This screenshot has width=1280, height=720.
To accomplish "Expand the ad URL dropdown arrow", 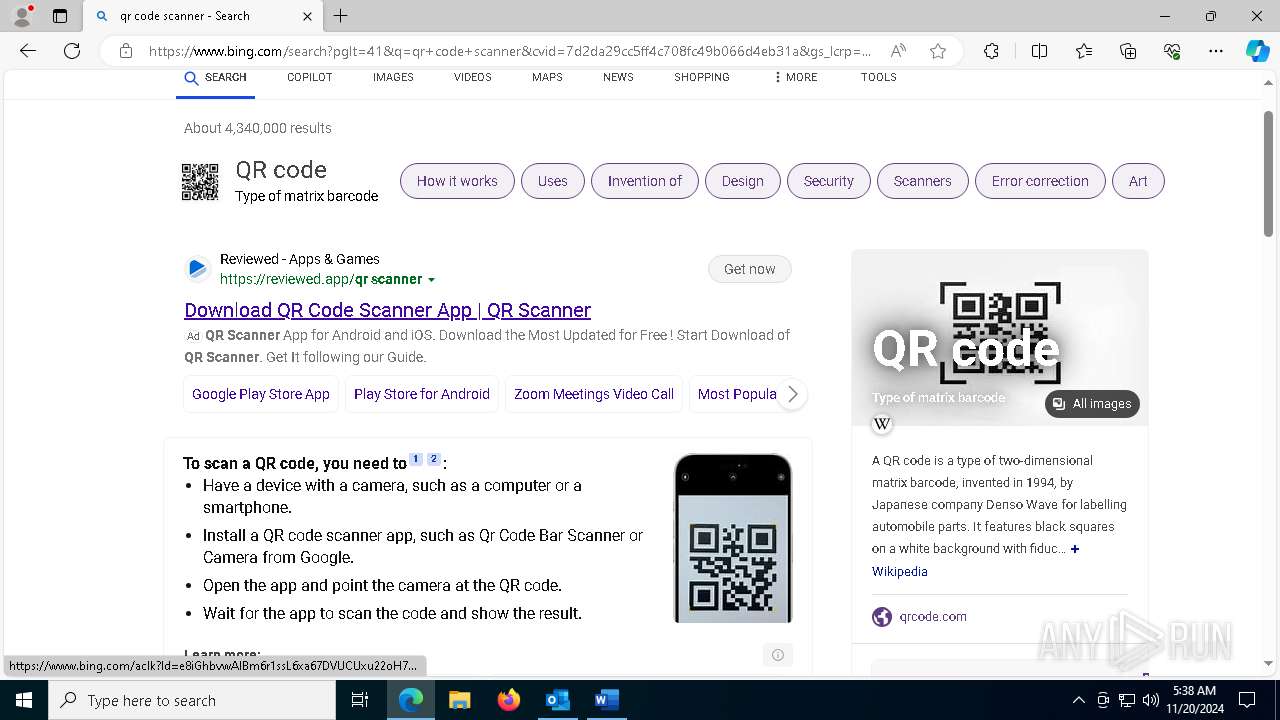I will tap(432, 280).
